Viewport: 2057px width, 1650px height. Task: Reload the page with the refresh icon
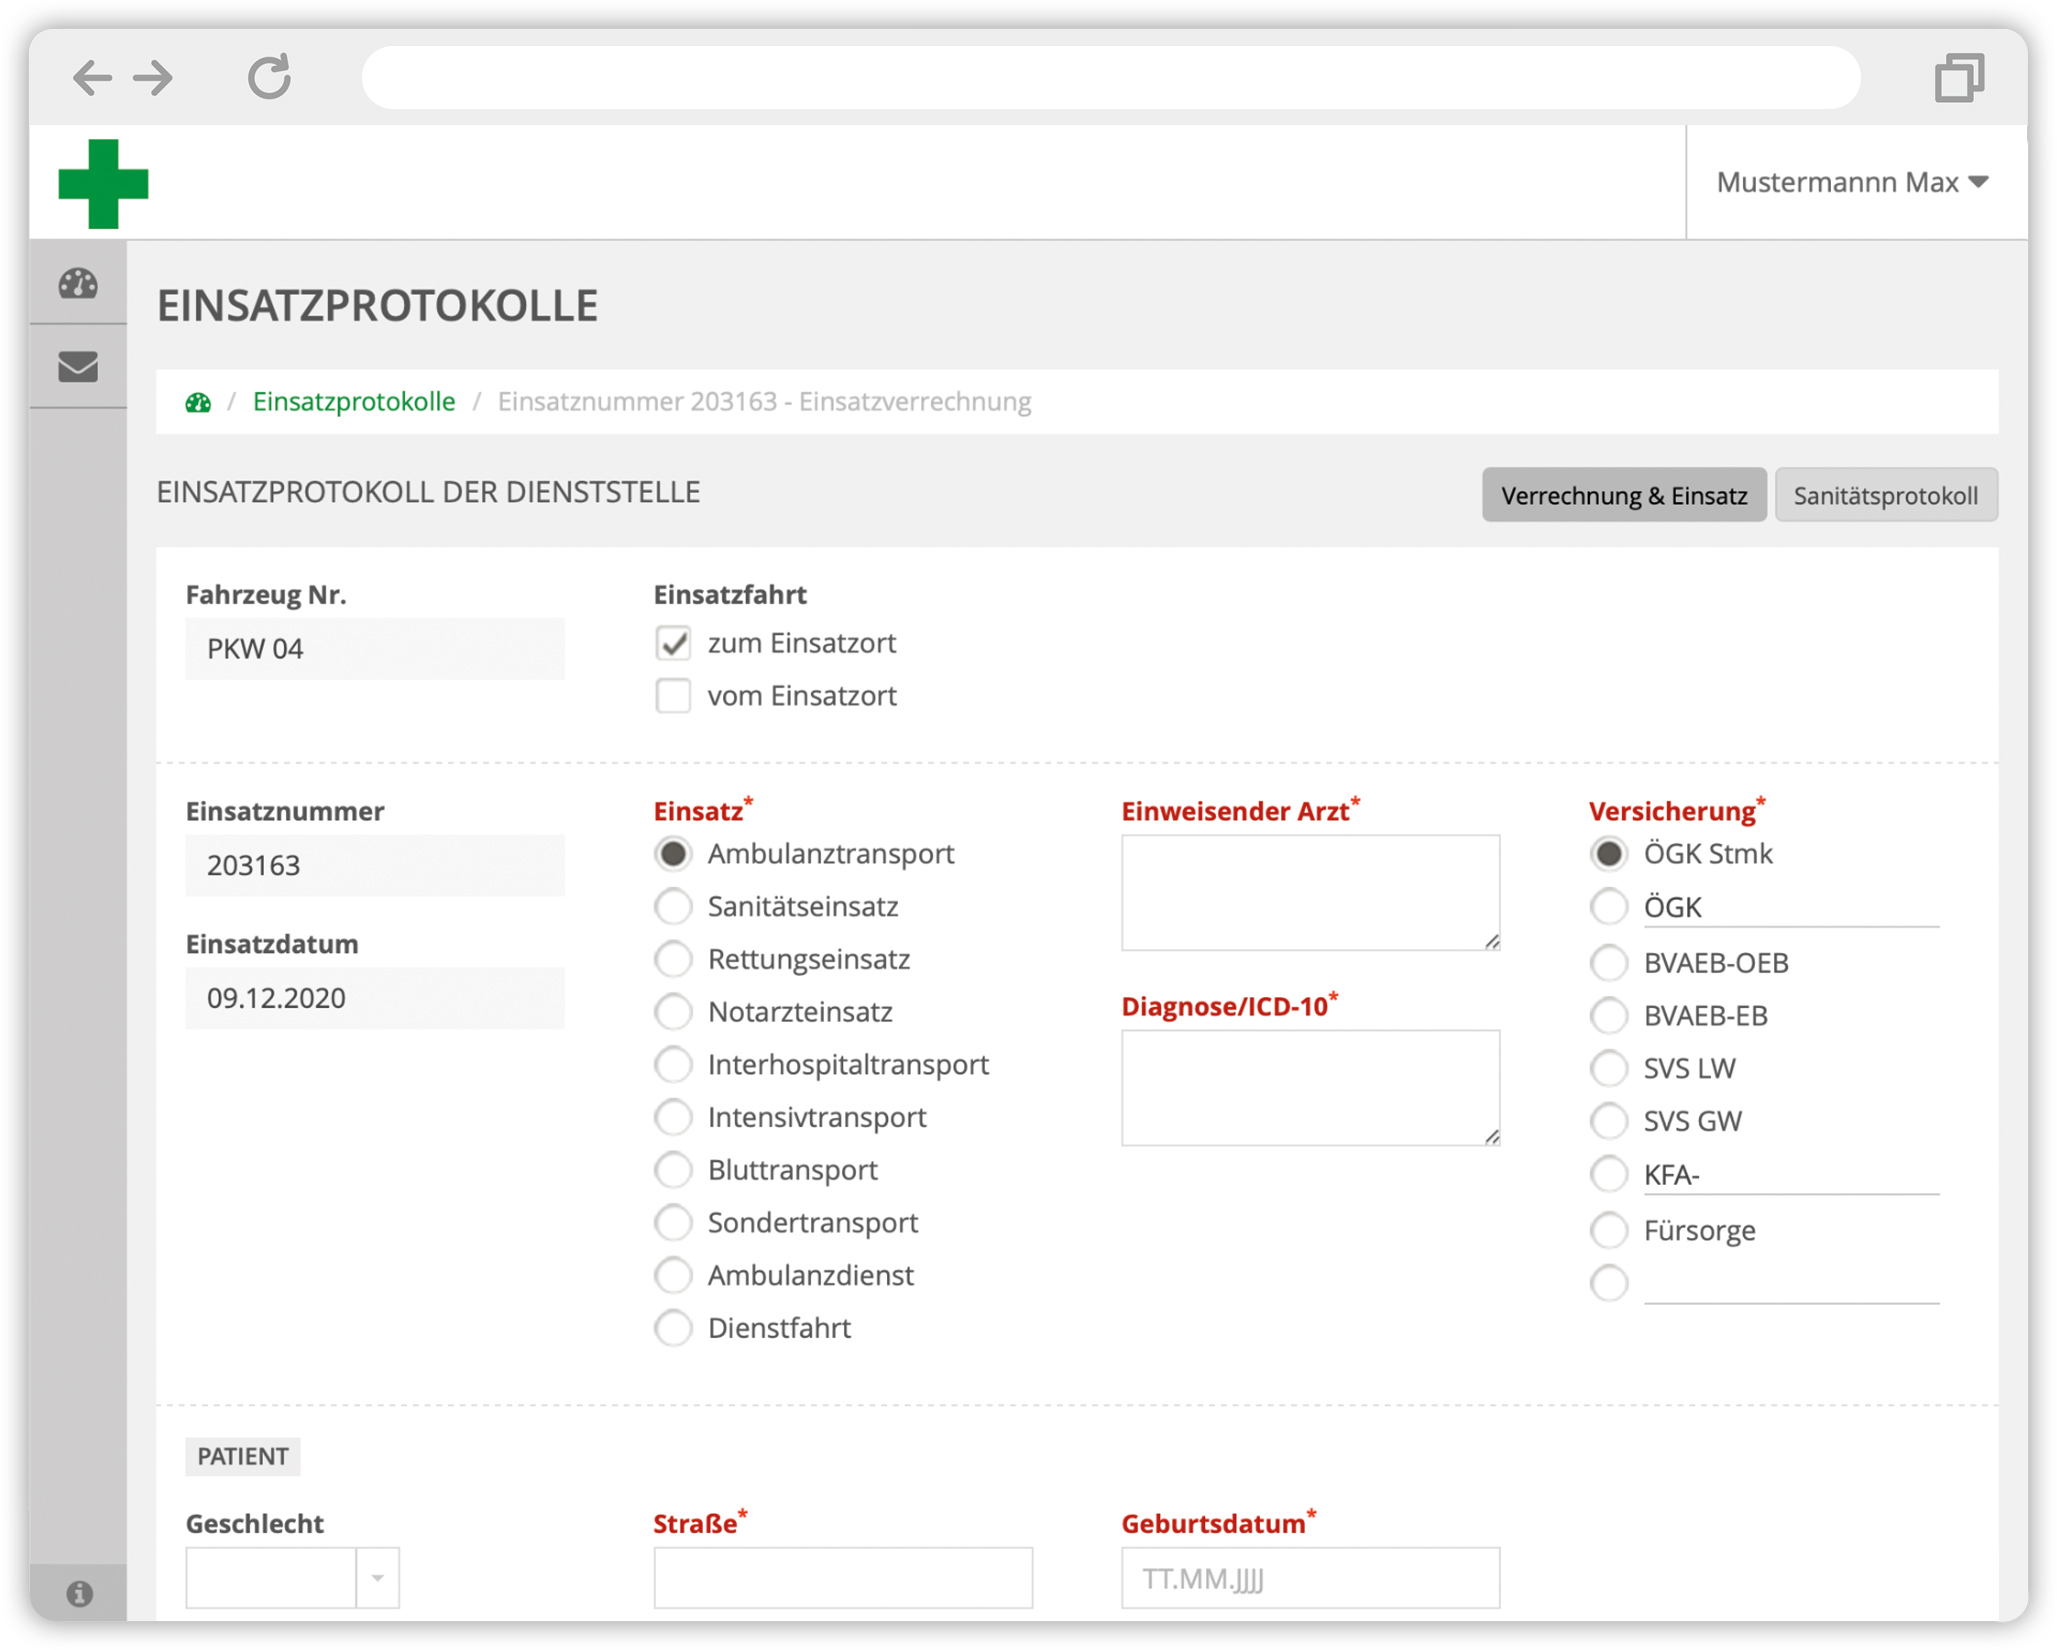[x=269, y=76]
